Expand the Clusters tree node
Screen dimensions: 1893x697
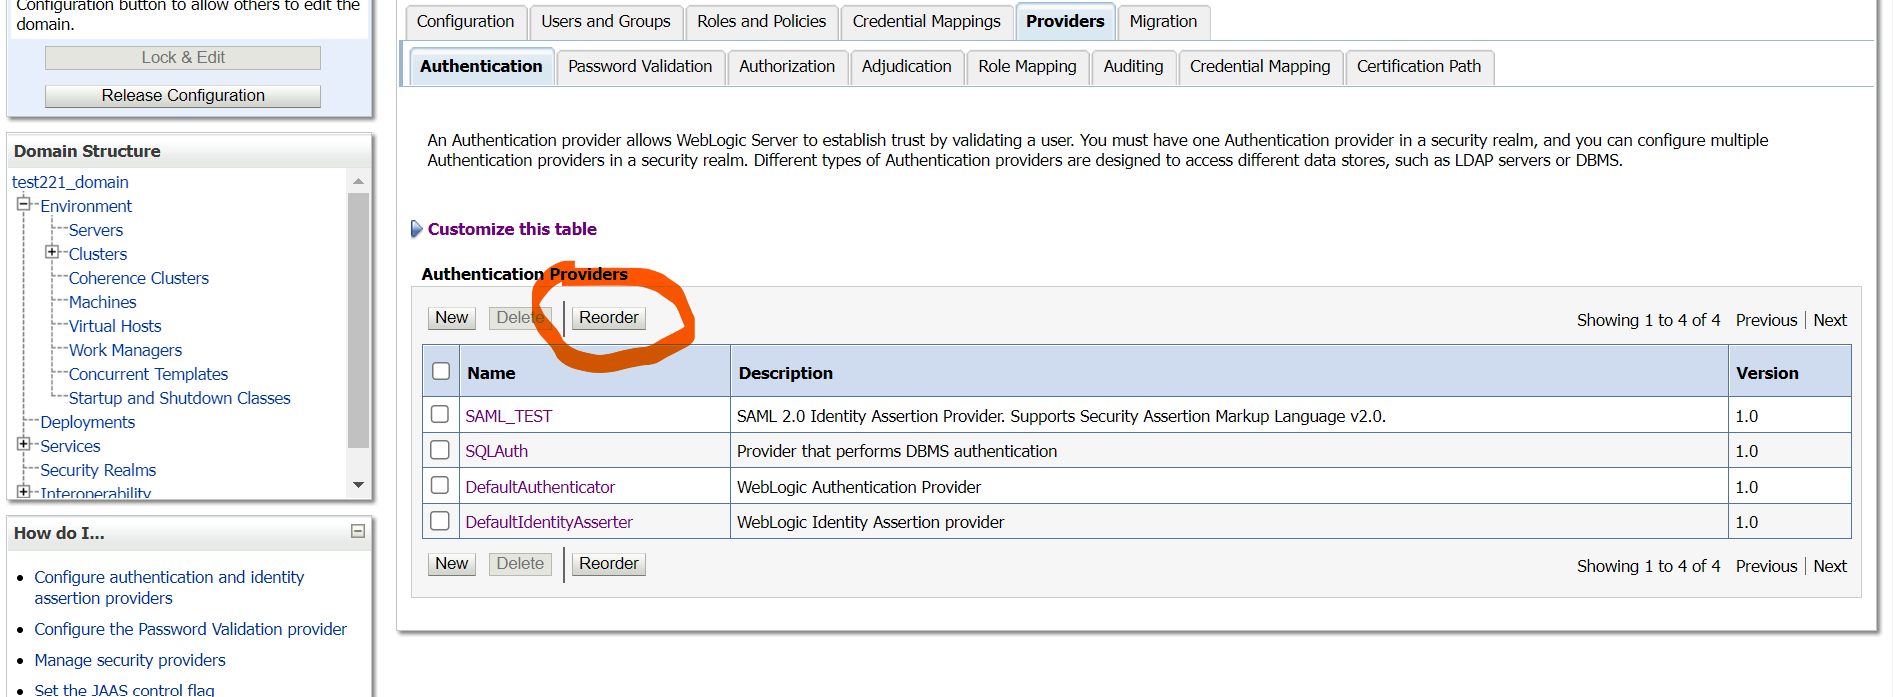[x=52, y=252]
